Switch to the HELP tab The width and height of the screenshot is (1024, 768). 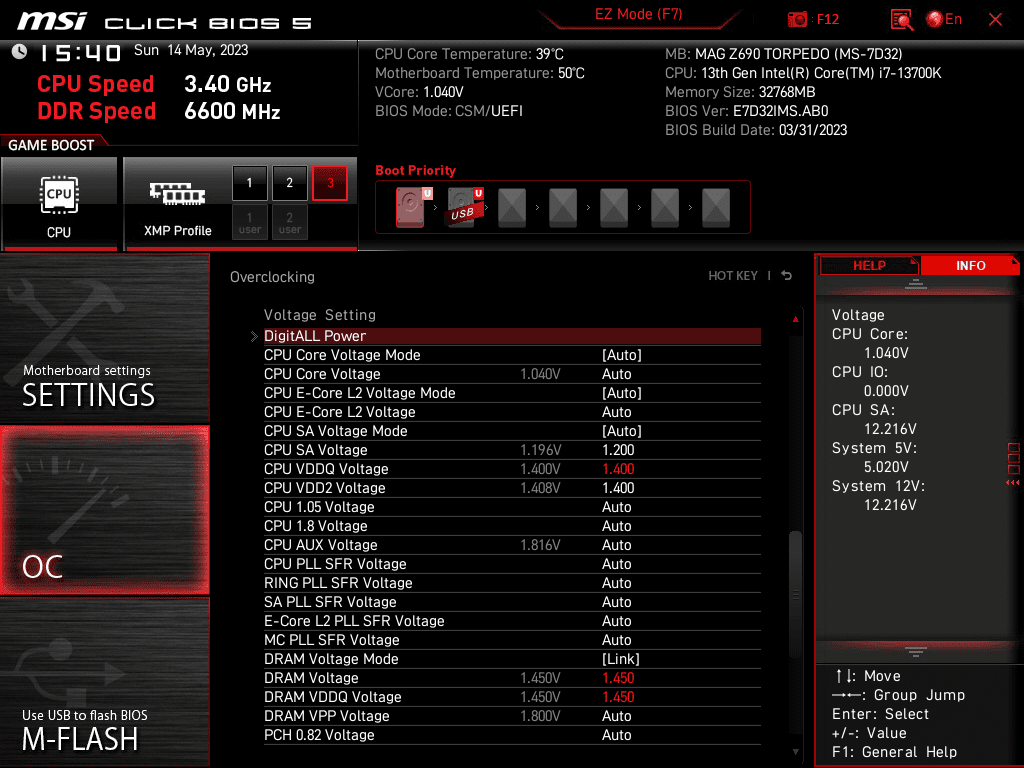pyautogui.click(x=869, y=266)
